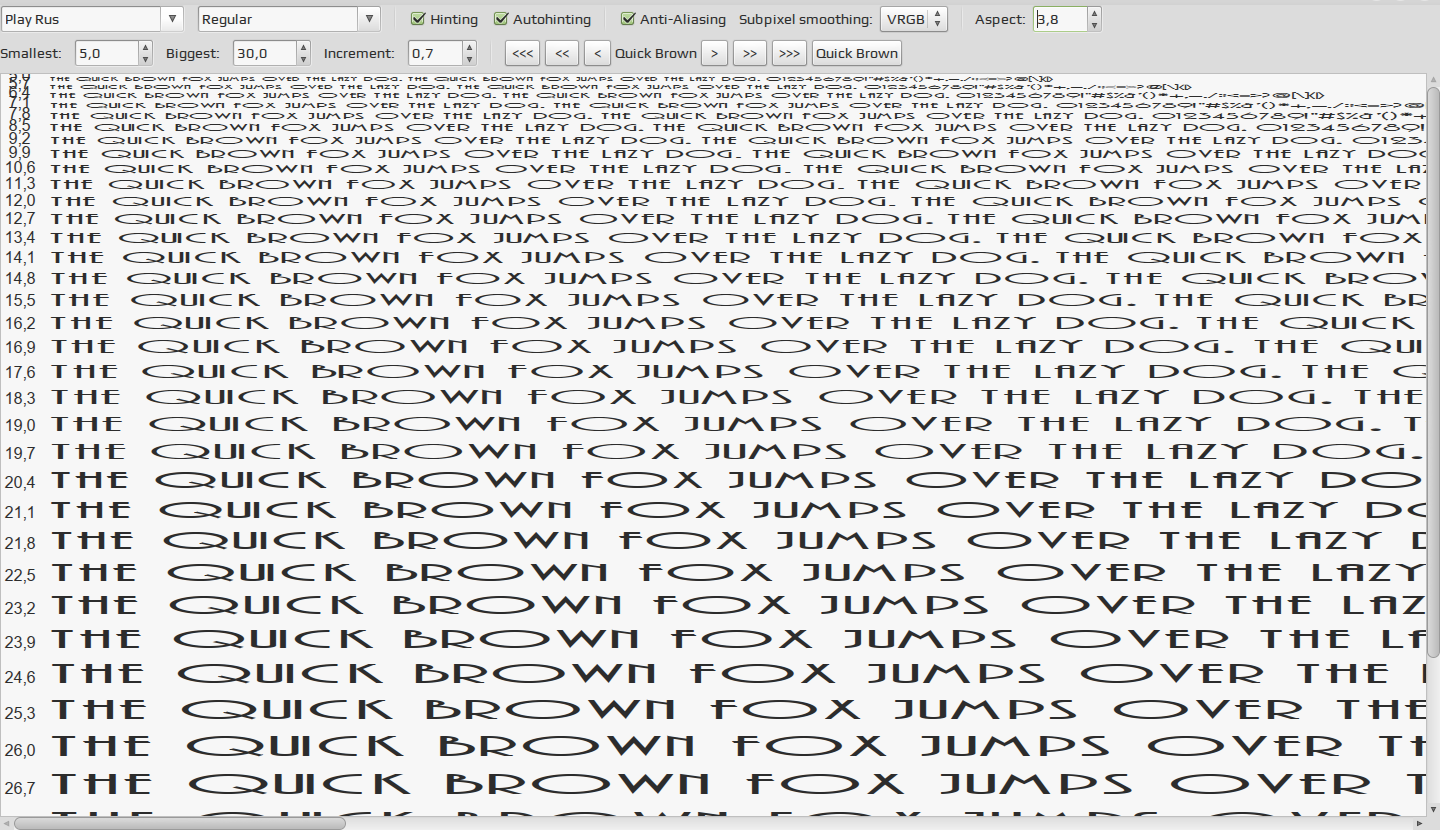
Task: Click the << rewind button
Action: tap(562, 53)
